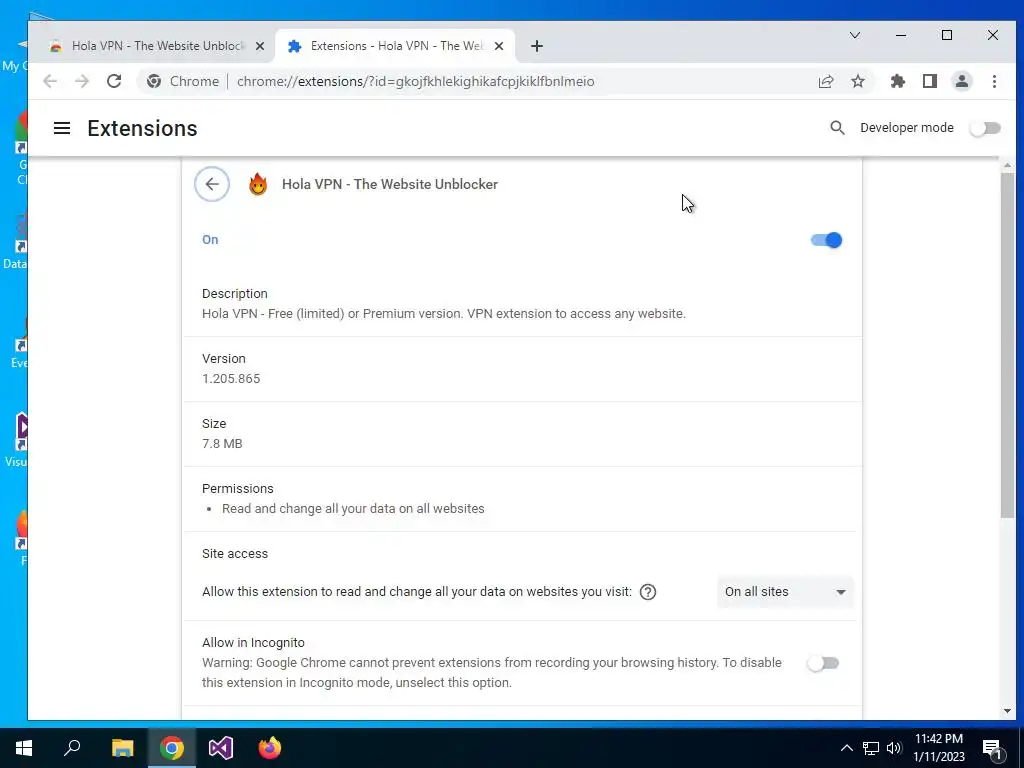Open the Extensions puzzle piece toolbar menu
The width and height of the screenshot is (1024, 768).
(x=898, y=81)
